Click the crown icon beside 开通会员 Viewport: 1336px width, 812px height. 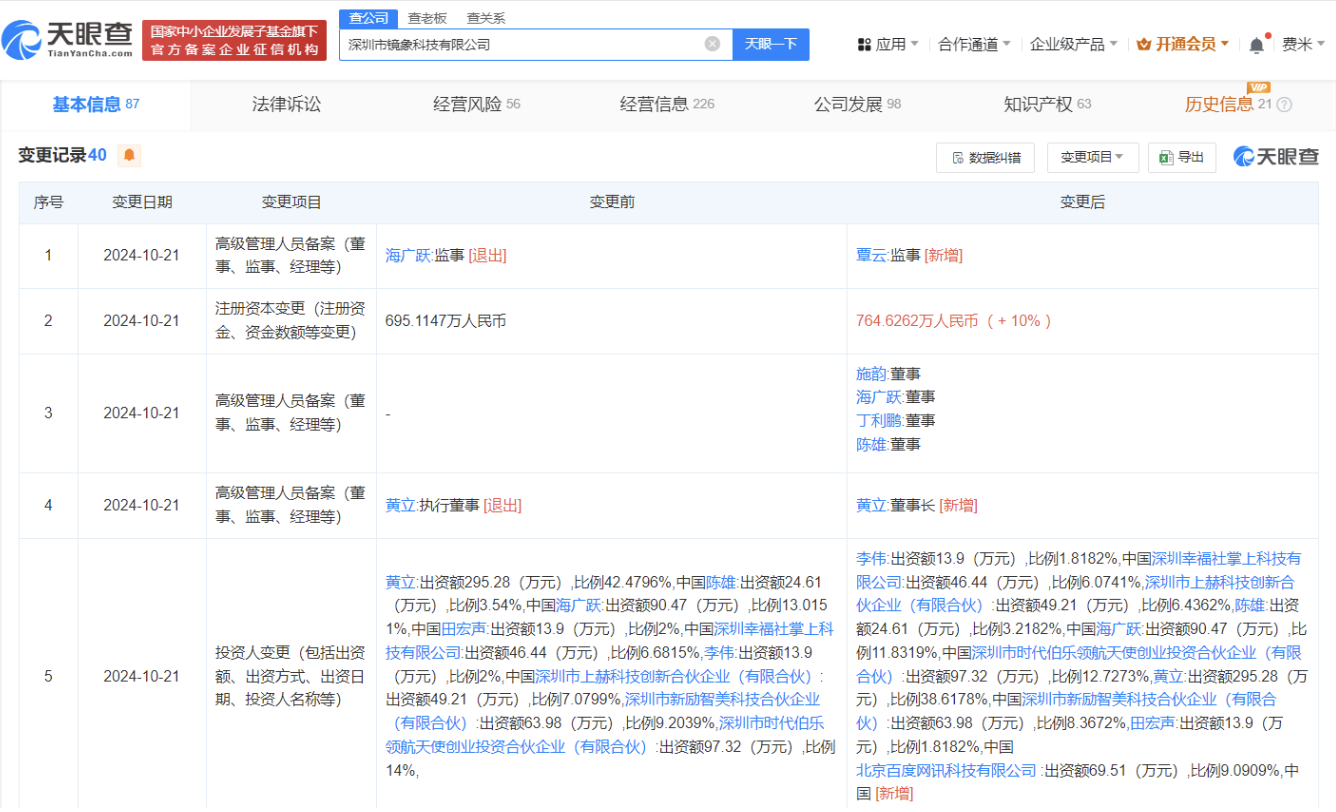point(1144,44)
